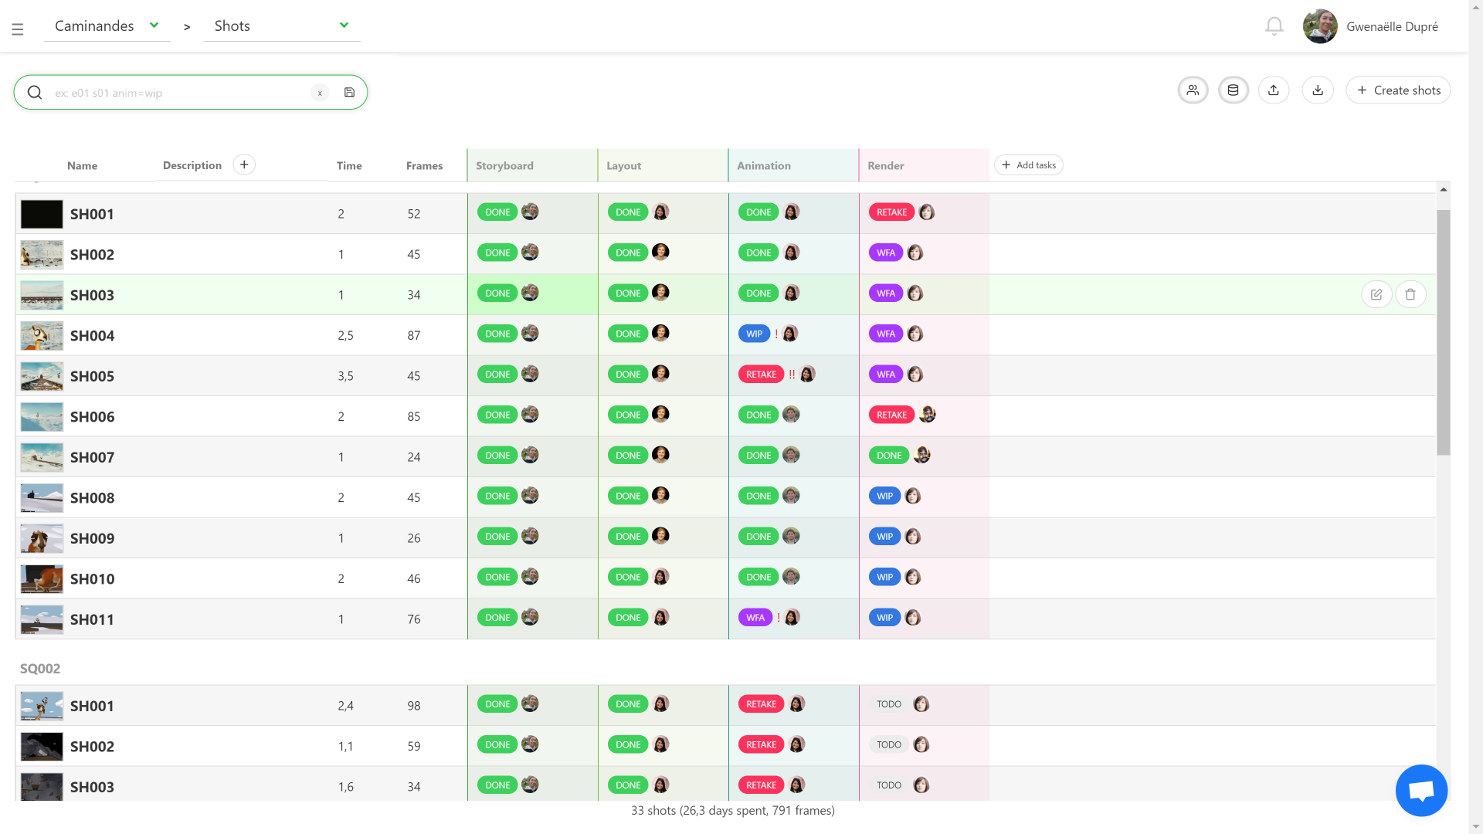Toggle extra data columns with the database icon
The width and height of the screenshot is (1483, 834).
pyautogui.click(x=1233, y=90)
